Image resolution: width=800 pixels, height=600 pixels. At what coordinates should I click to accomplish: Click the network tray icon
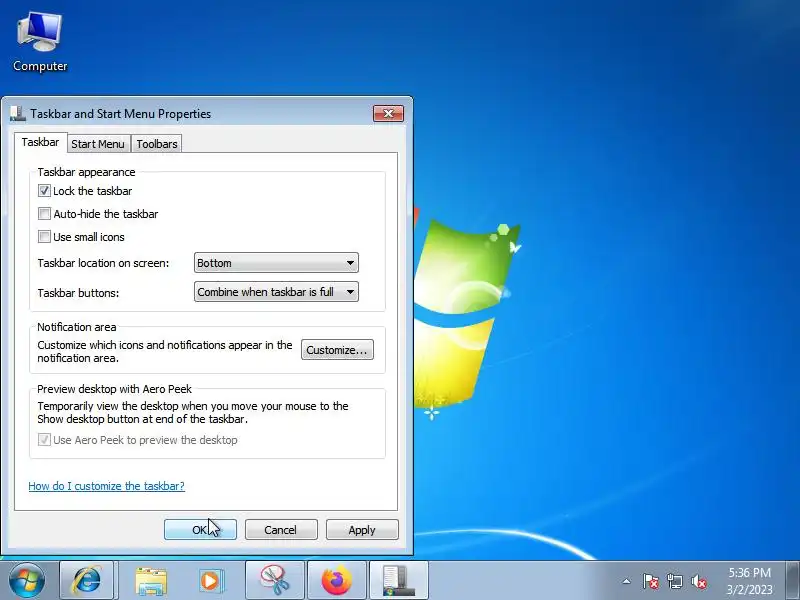(674, 581)
